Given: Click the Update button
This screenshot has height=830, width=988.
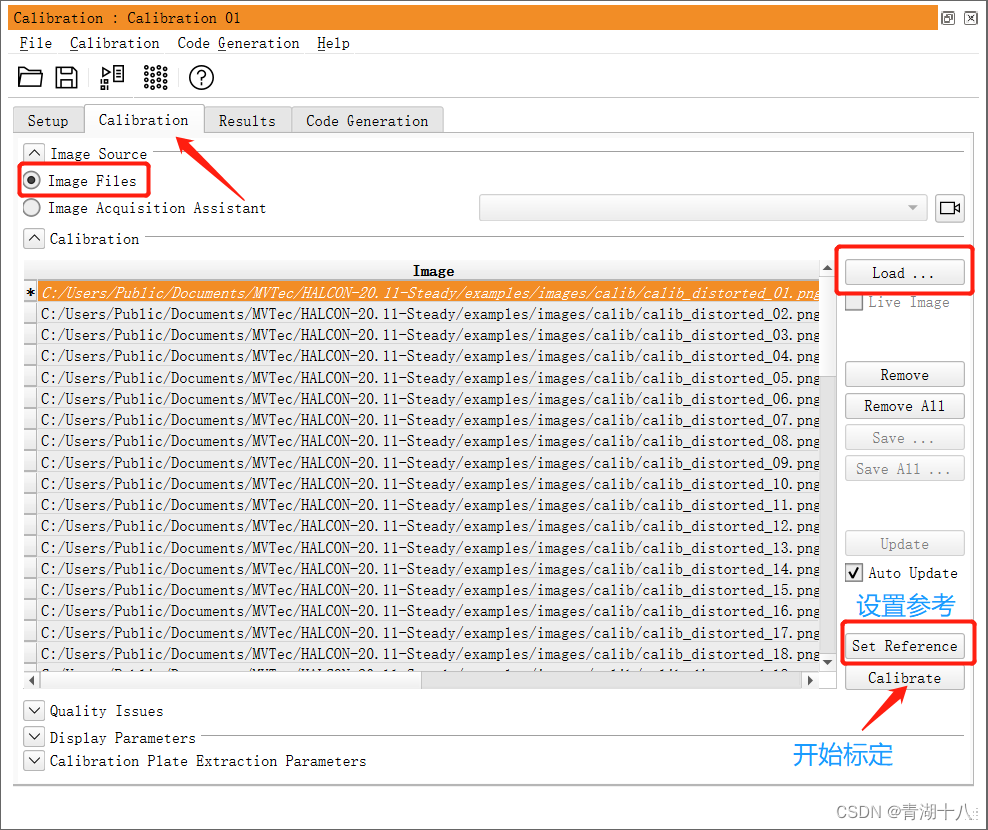Looking at the screenshot, I should 904,543.
